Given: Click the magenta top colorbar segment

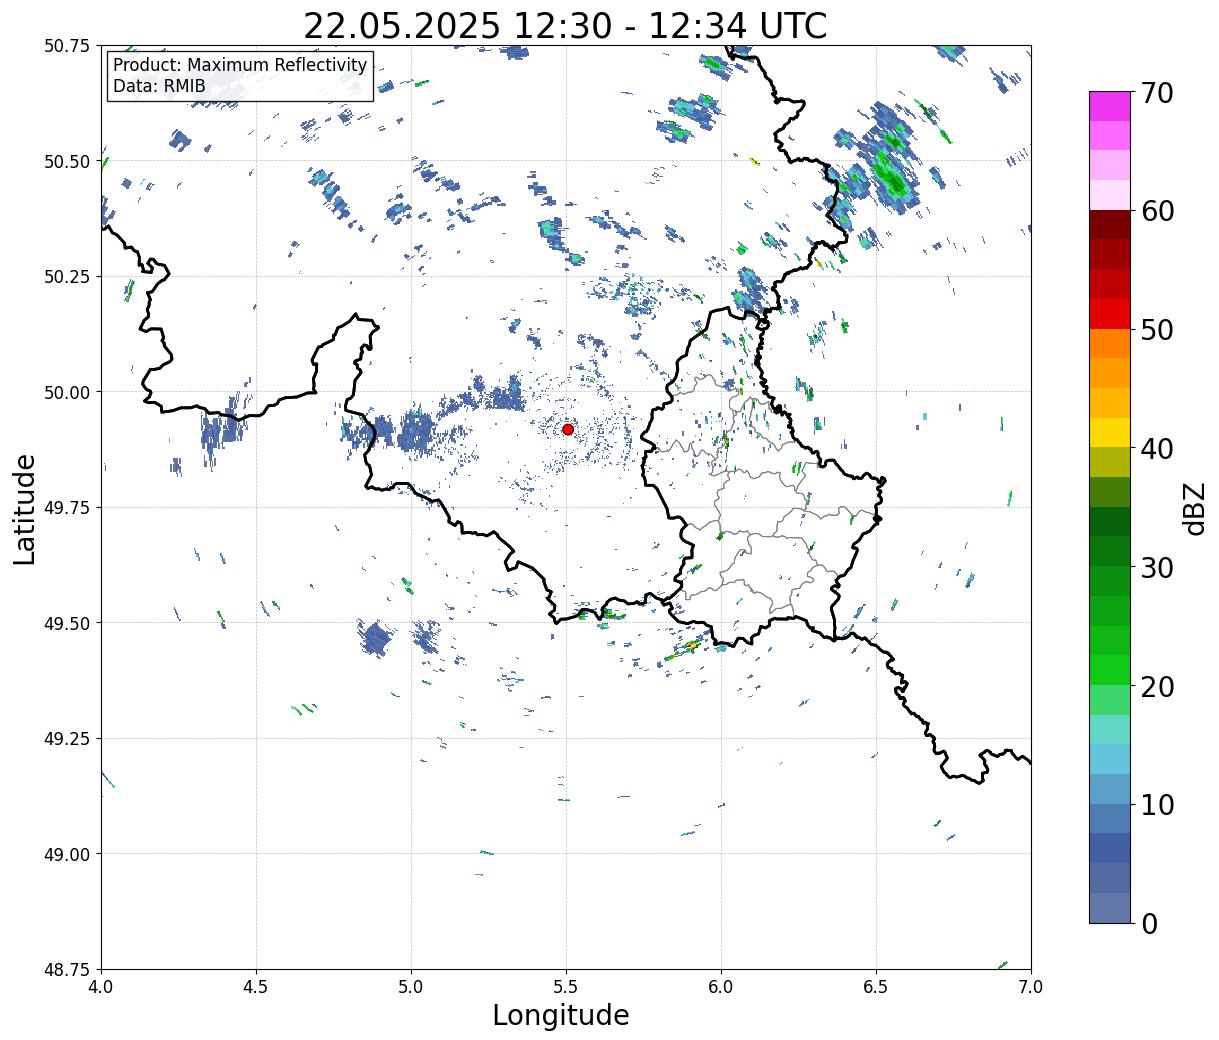Looking at the screenshot, I should coord(1110,106).
